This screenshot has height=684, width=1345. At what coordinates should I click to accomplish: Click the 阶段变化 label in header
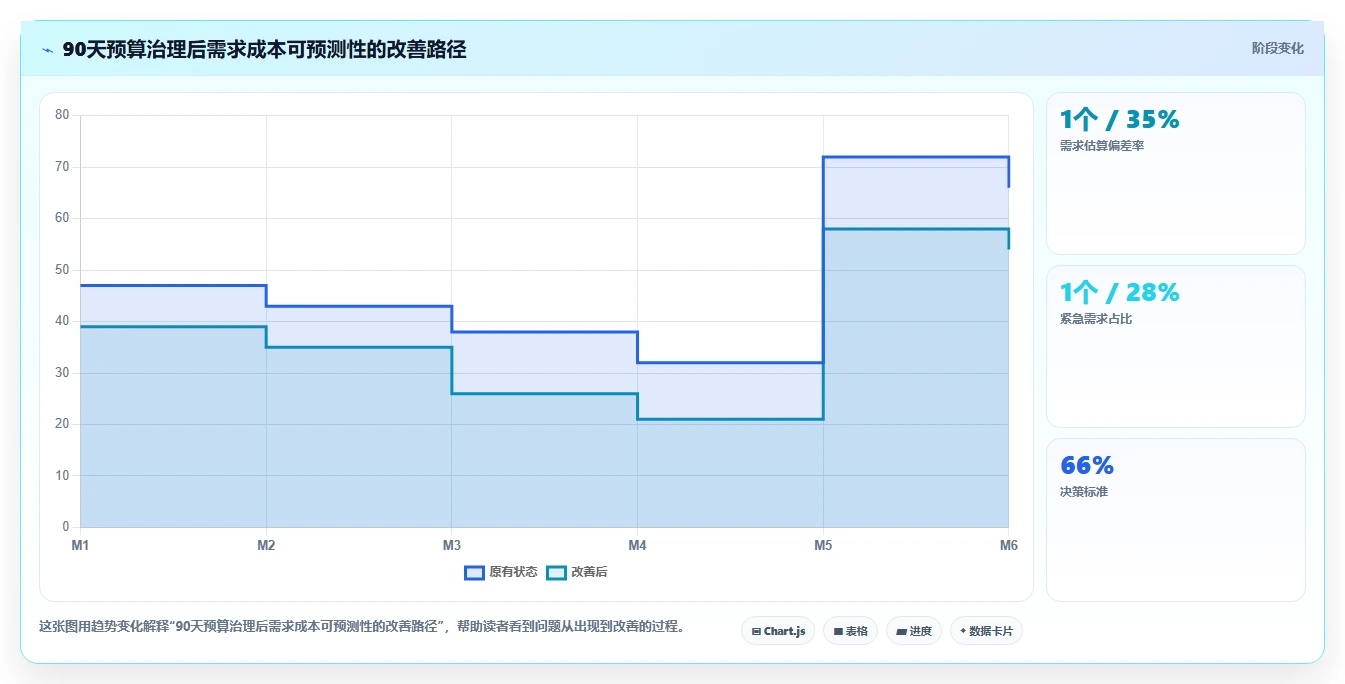1277,48
